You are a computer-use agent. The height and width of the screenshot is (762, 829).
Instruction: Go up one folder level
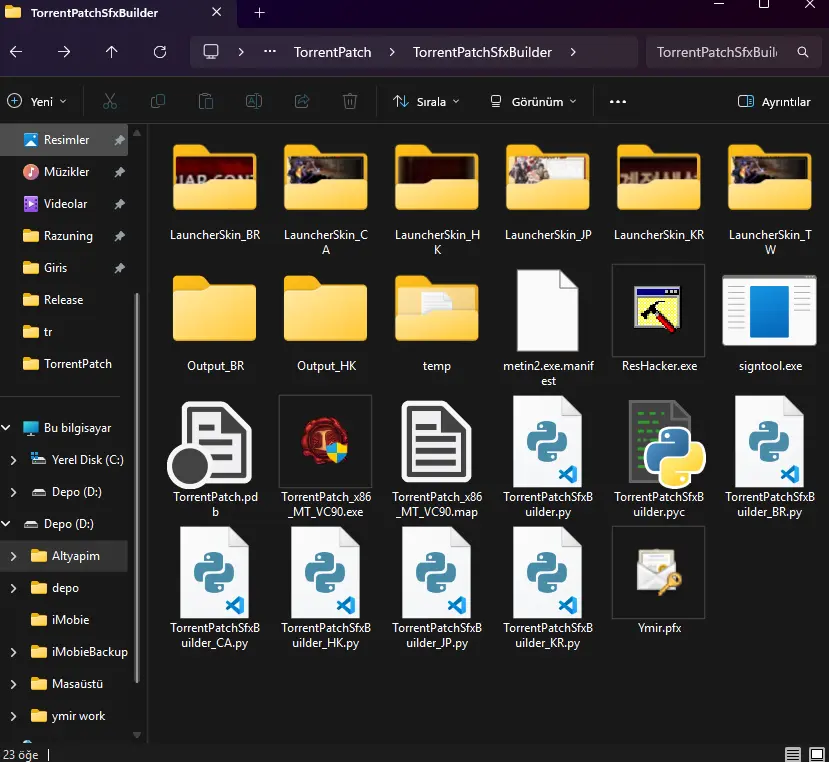112,52
